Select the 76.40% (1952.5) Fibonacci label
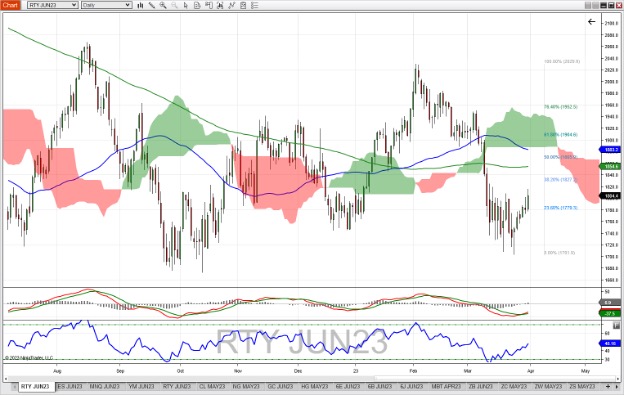 click(561, 107)
